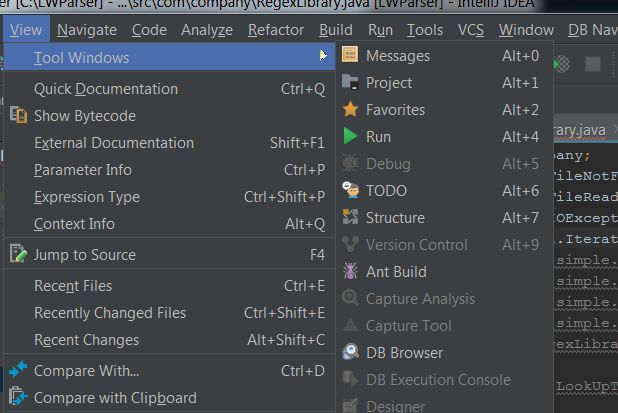Click the Structure tool window icon
The image size is (618, 413).
pos(350,218)
